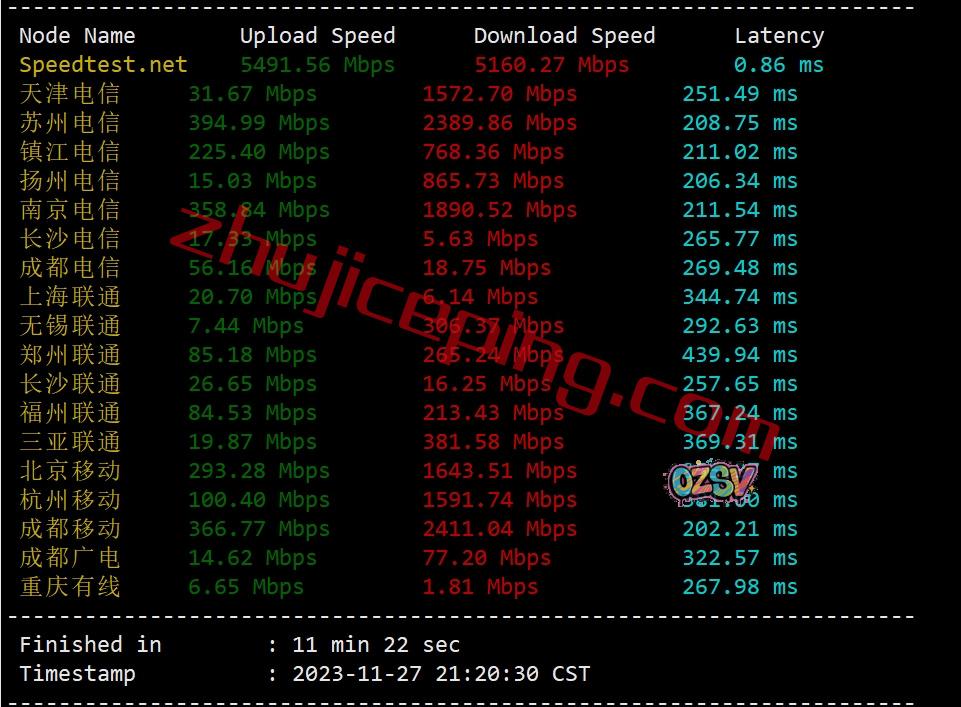Click the Finished in label
Screen dimensions: 961x707
(x=91, y=645)
